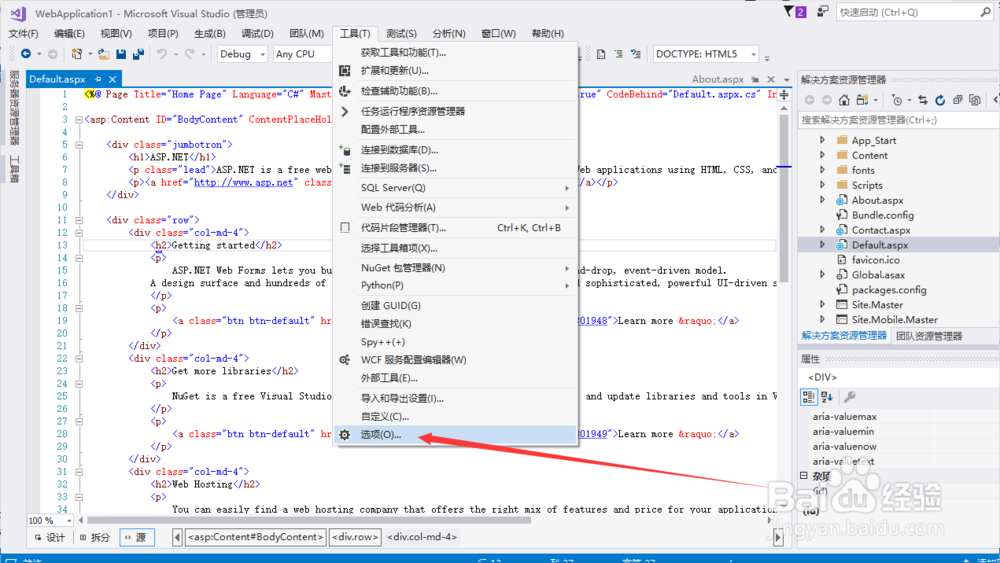The image size is (1000, 563).
Task: Collapse the row div at line 11
Action: click(79, 220)
